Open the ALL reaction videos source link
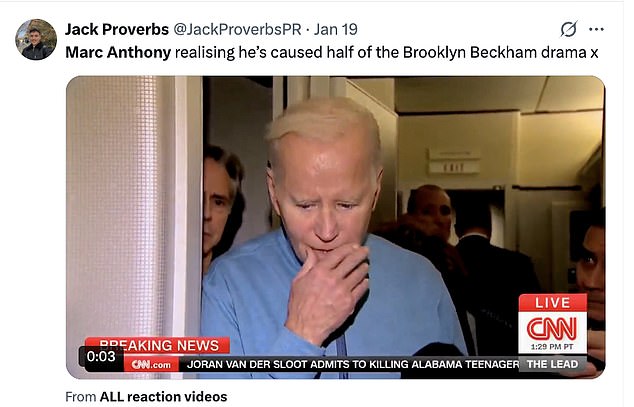 [163, 396]
